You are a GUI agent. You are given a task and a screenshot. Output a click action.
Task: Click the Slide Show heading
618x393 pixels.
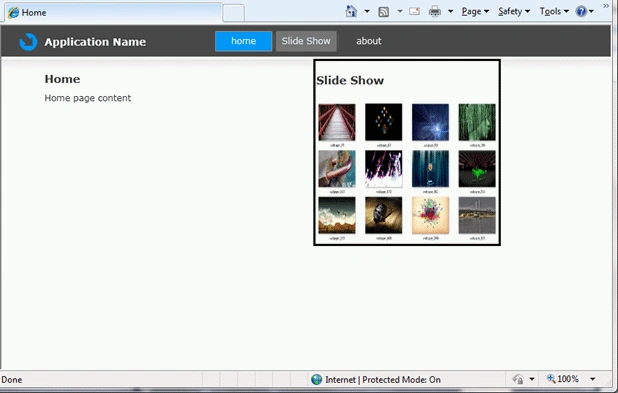point(350,80)
